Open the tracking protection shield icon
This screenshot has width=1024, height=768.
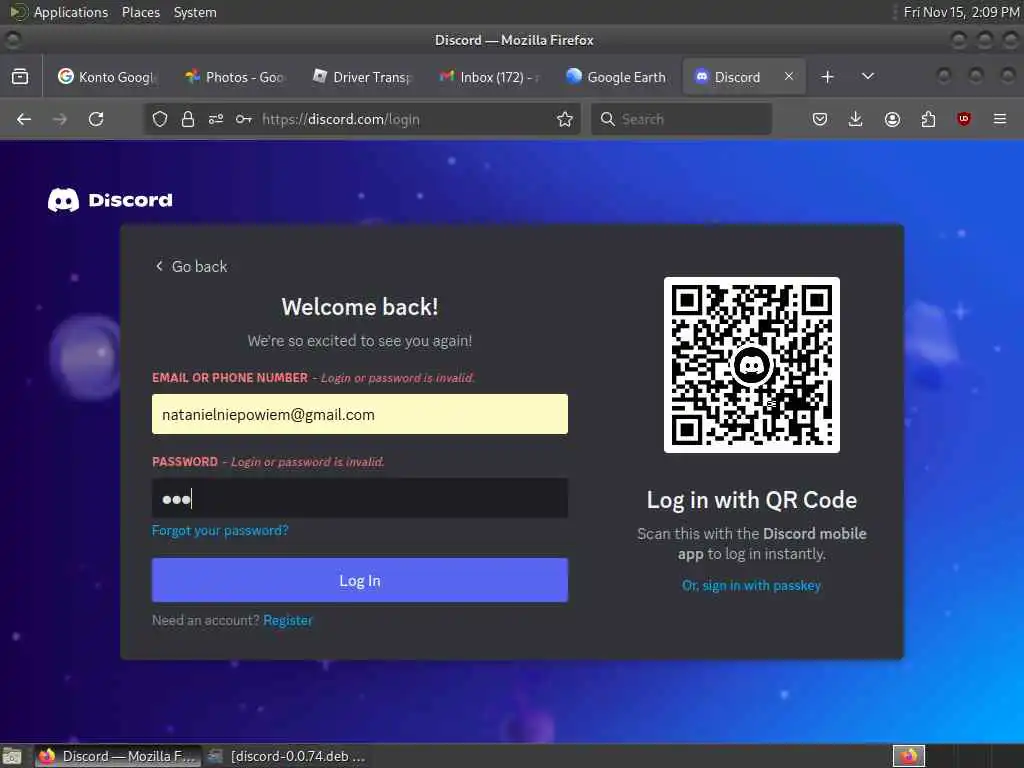[x=160, y=119]
